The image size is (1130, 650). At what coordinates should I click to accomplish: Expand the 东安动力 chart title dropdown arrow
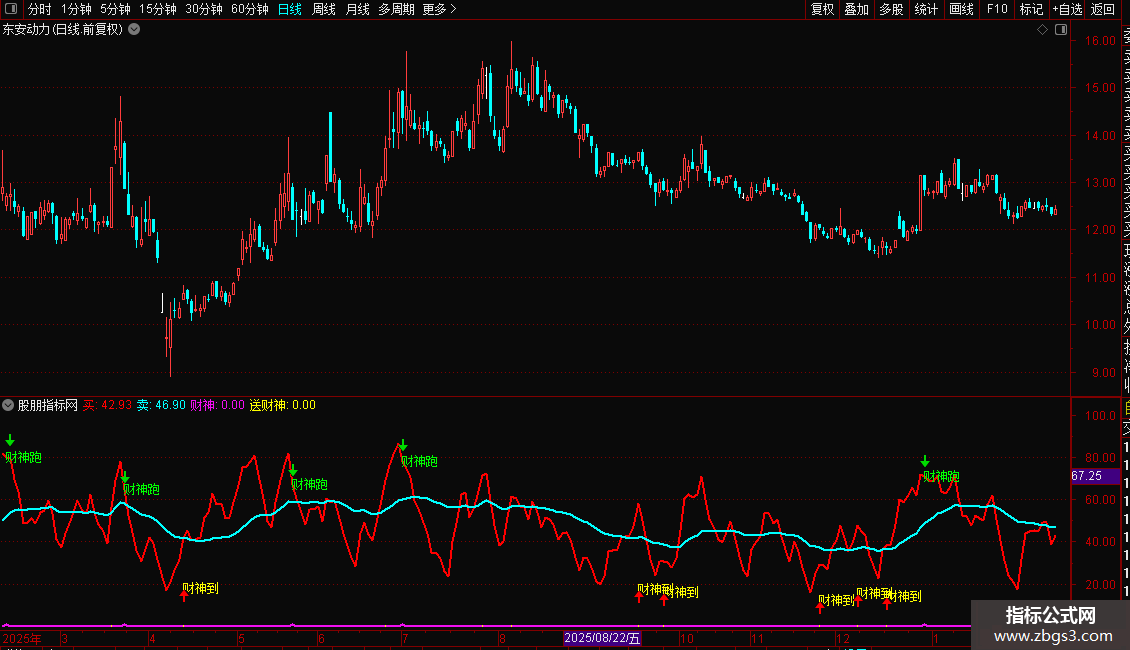coord(134,30)
